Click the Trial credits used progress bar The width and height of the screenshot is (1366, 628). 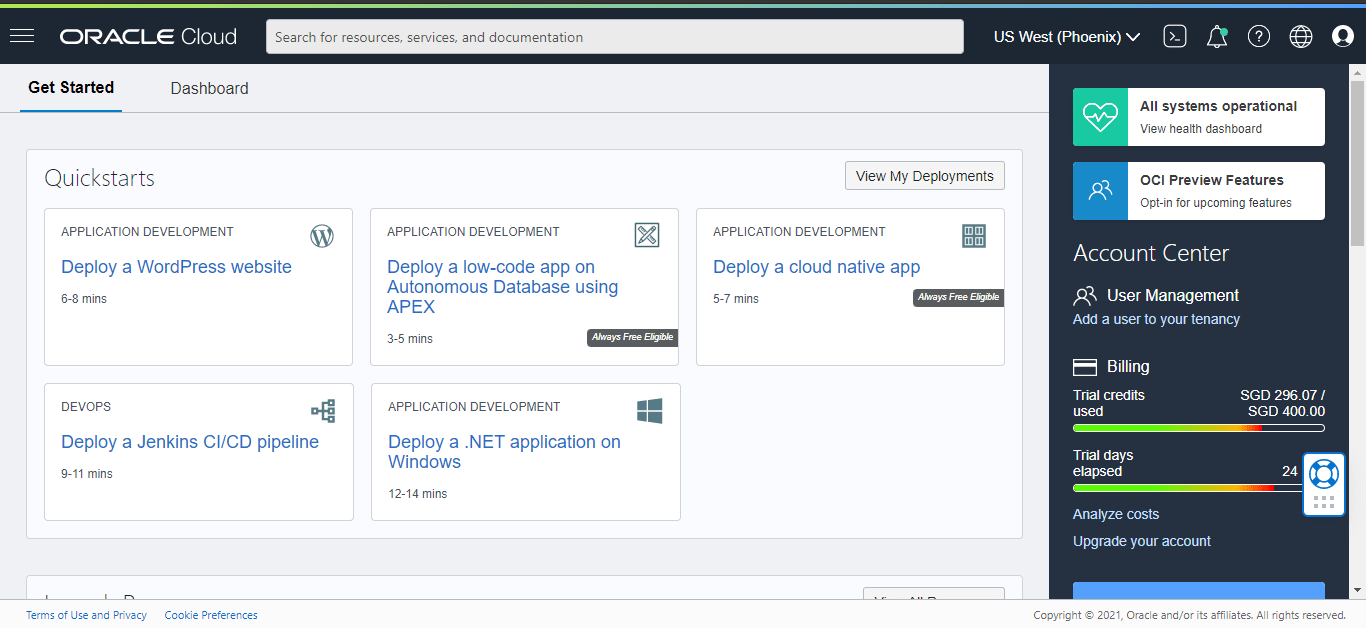pyautogui.click(x=1198, y=428)
